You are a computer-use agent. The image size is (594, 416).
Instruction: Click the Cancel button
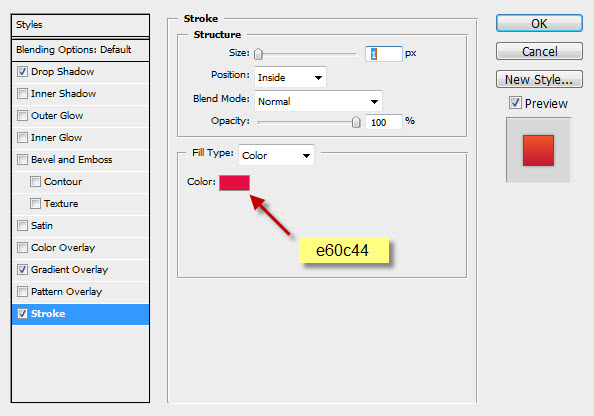[539, 51]
